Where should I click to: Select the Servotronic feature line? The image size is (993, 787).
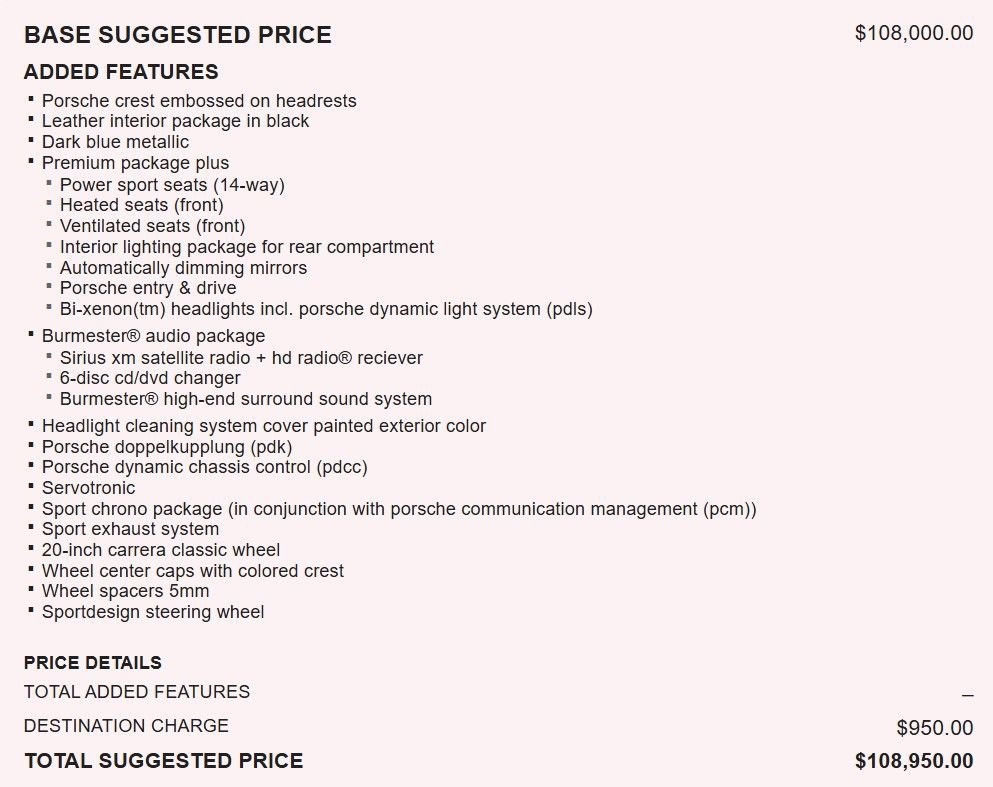tap(89, 488)
